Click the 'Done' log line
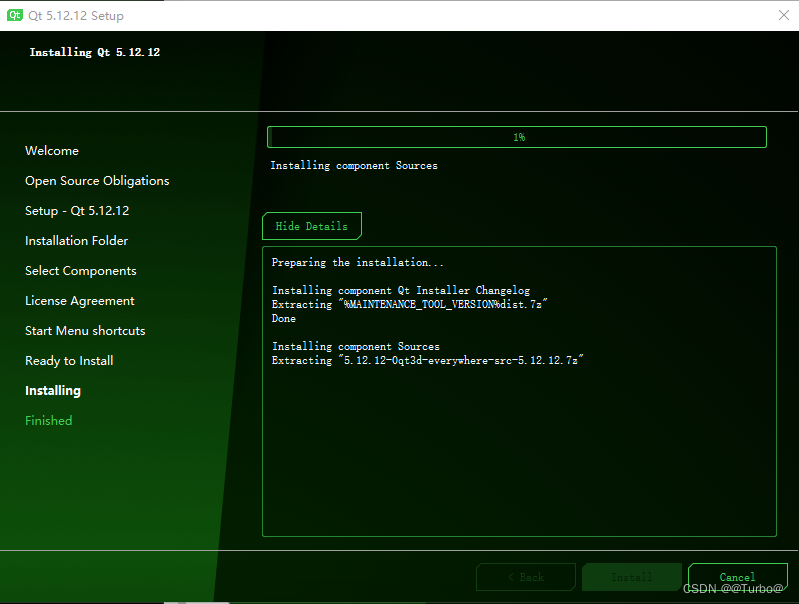 coord(284,319)
